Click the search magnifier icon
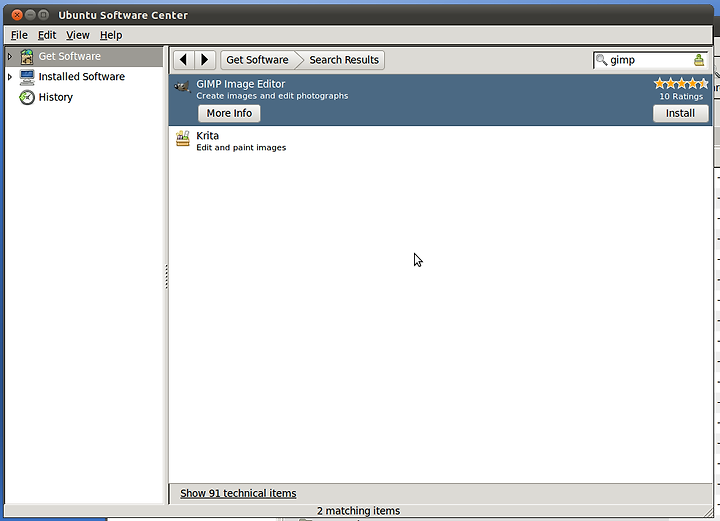This screenshot has height=521, width=720. coord(601,60)
